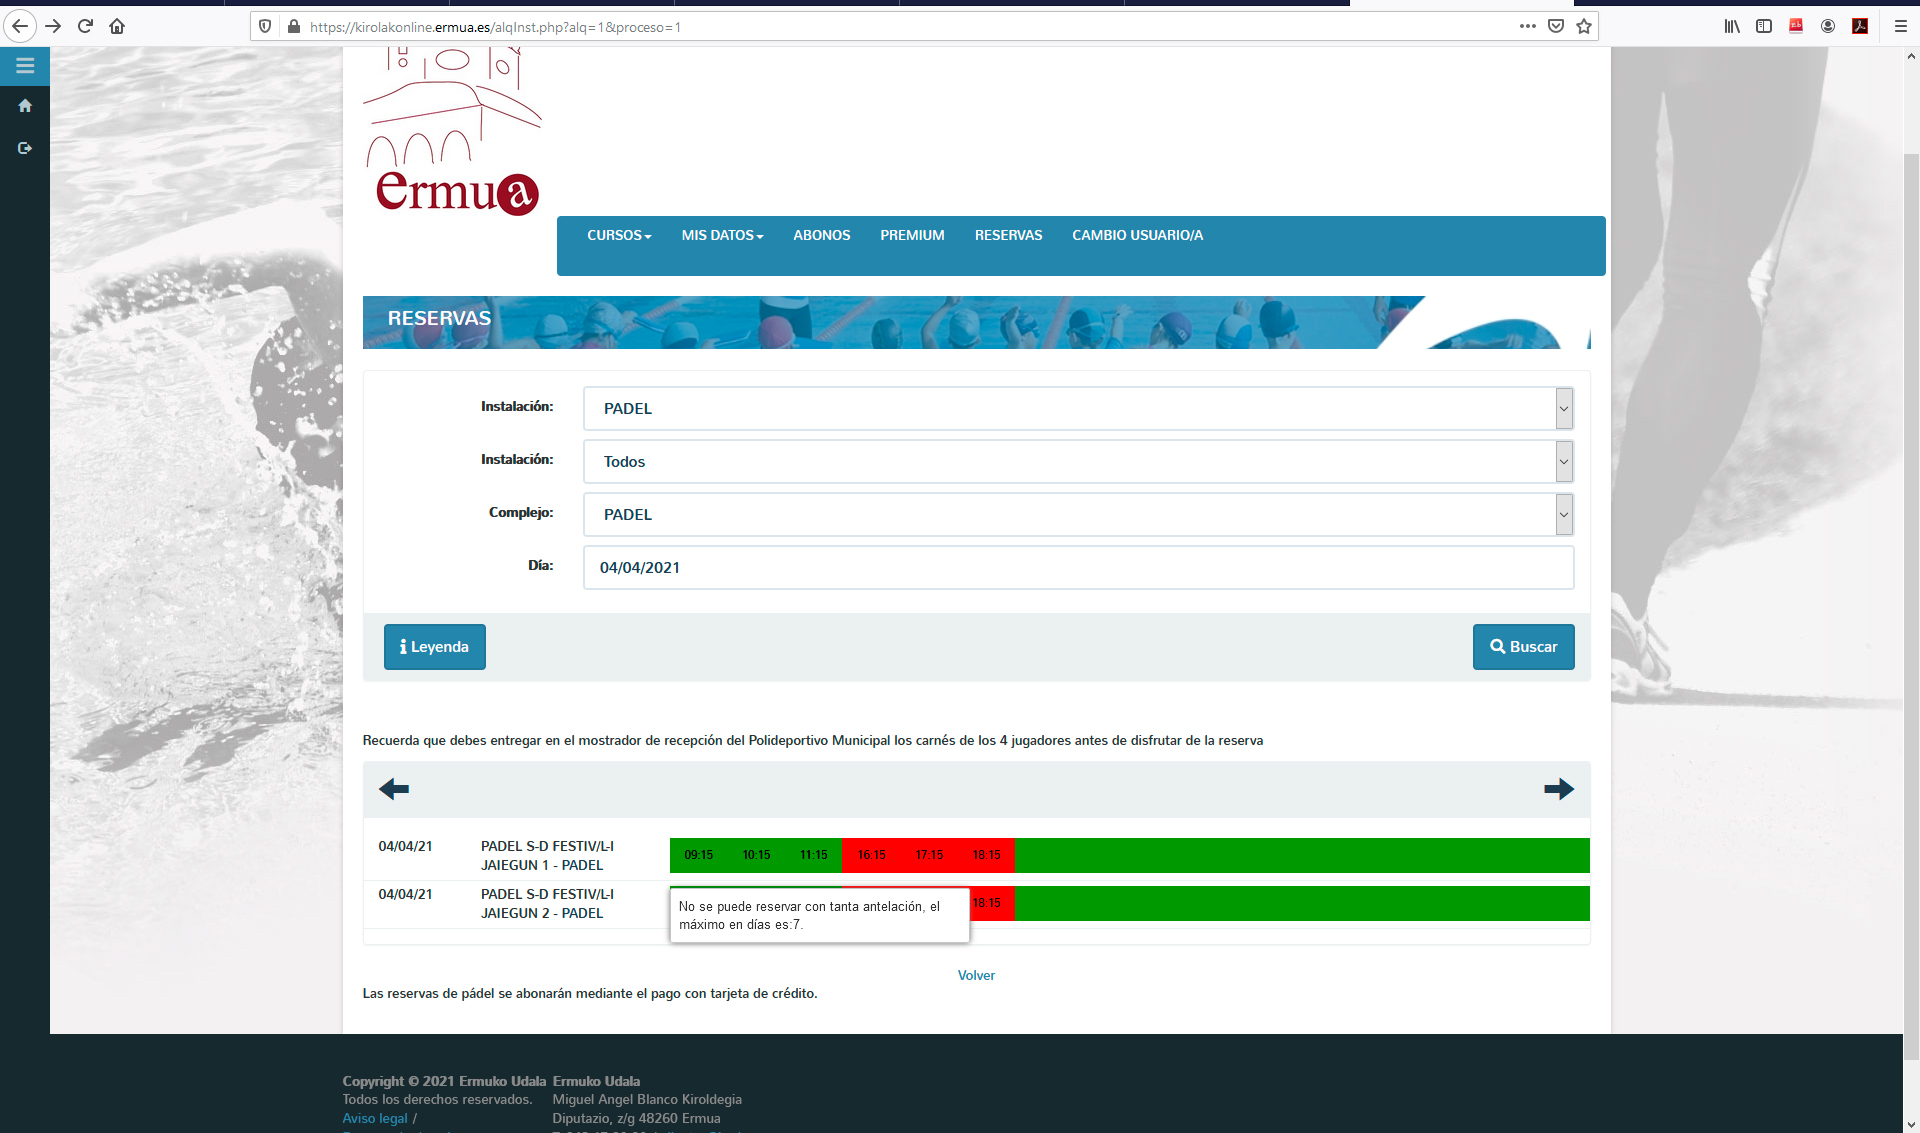Image resolution: width=1920 pixels, height=1133 pixels.
Task: Open the MIS DATOS menu
Action: pyautogui.click(x=722, y=235)
